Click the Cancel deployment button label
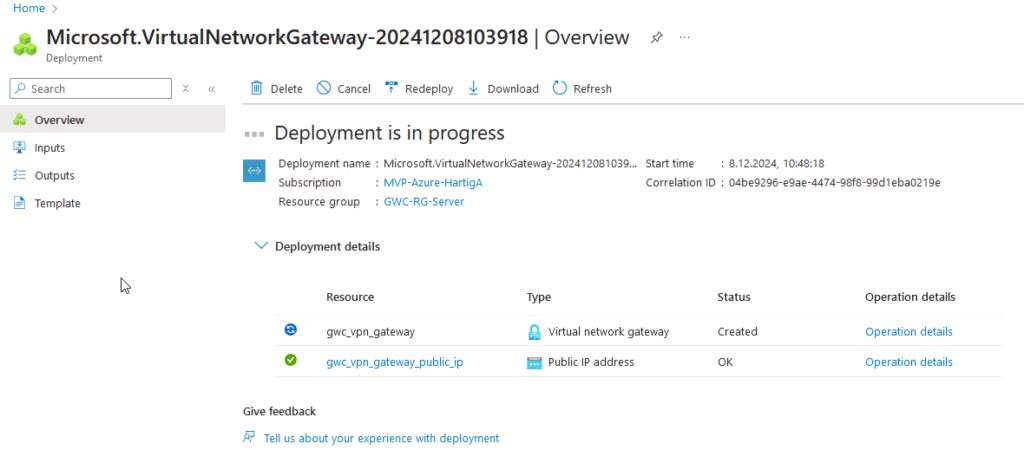This screenshot has width=1024, height=450. 354,89
